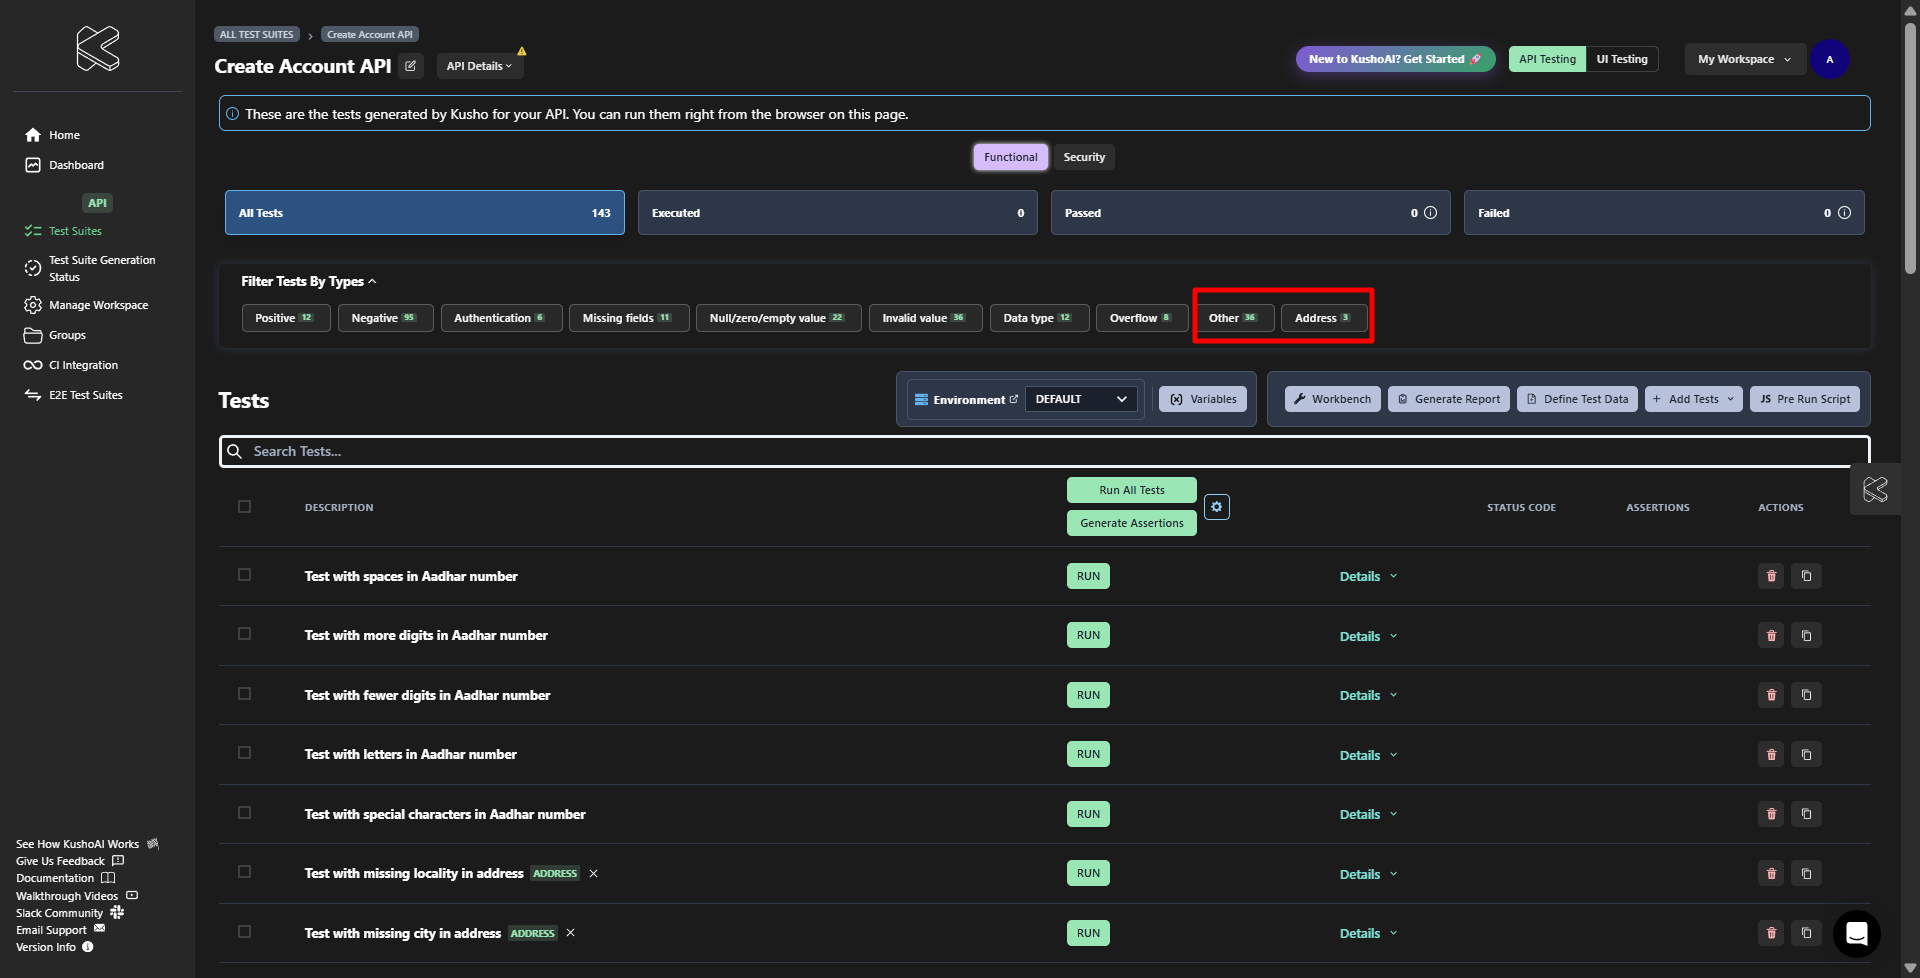Screen dimensions: 1920x978
Task: Open the DEFAULT environment dropdown
Action: click(x=1081, y=399)
